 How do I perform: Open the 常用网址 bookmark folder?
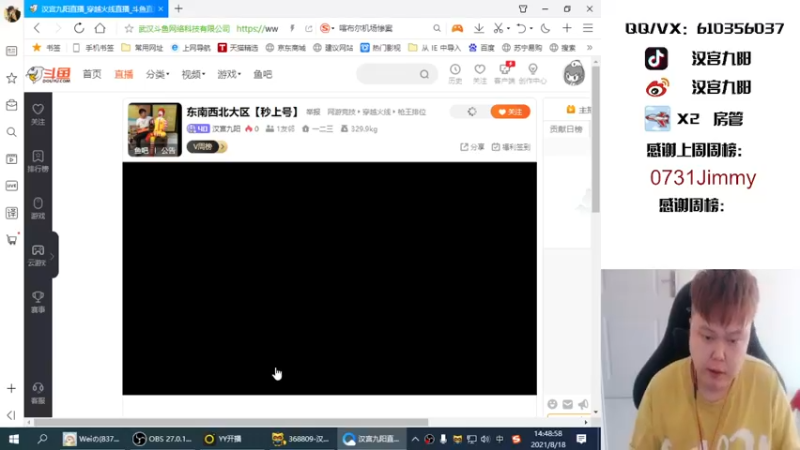tap(142, 47)
